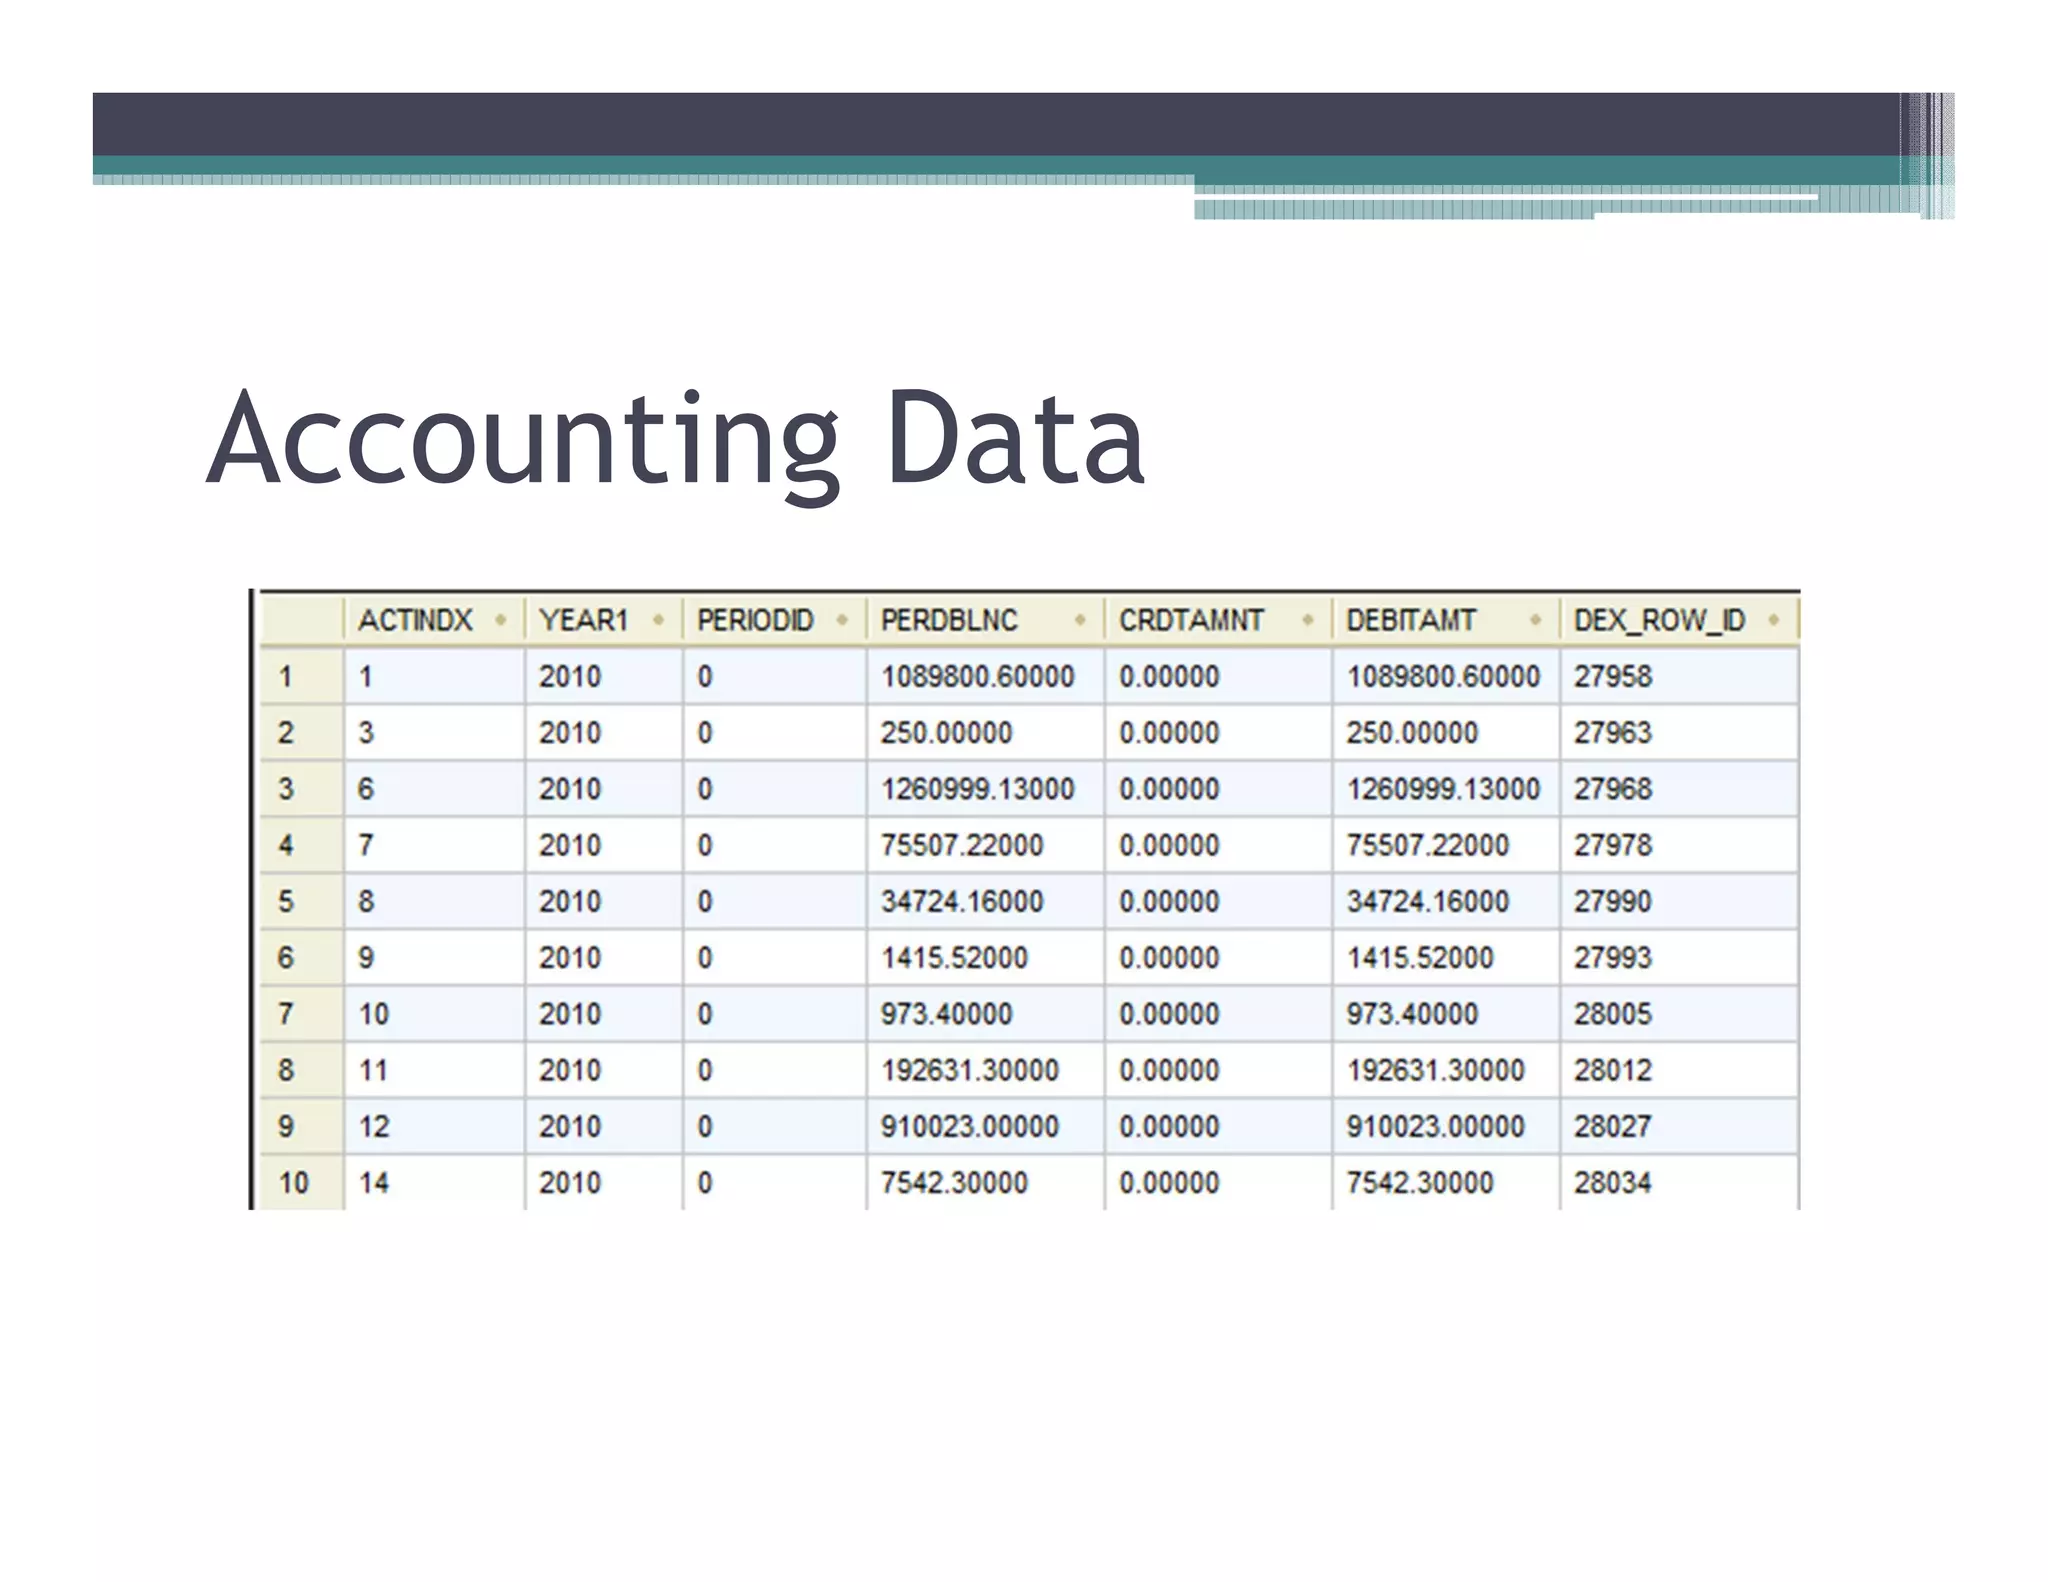2048x1582 pixels.
Task: Click PERDBLNC value 1260999.13000
Action: click(977, 788)
